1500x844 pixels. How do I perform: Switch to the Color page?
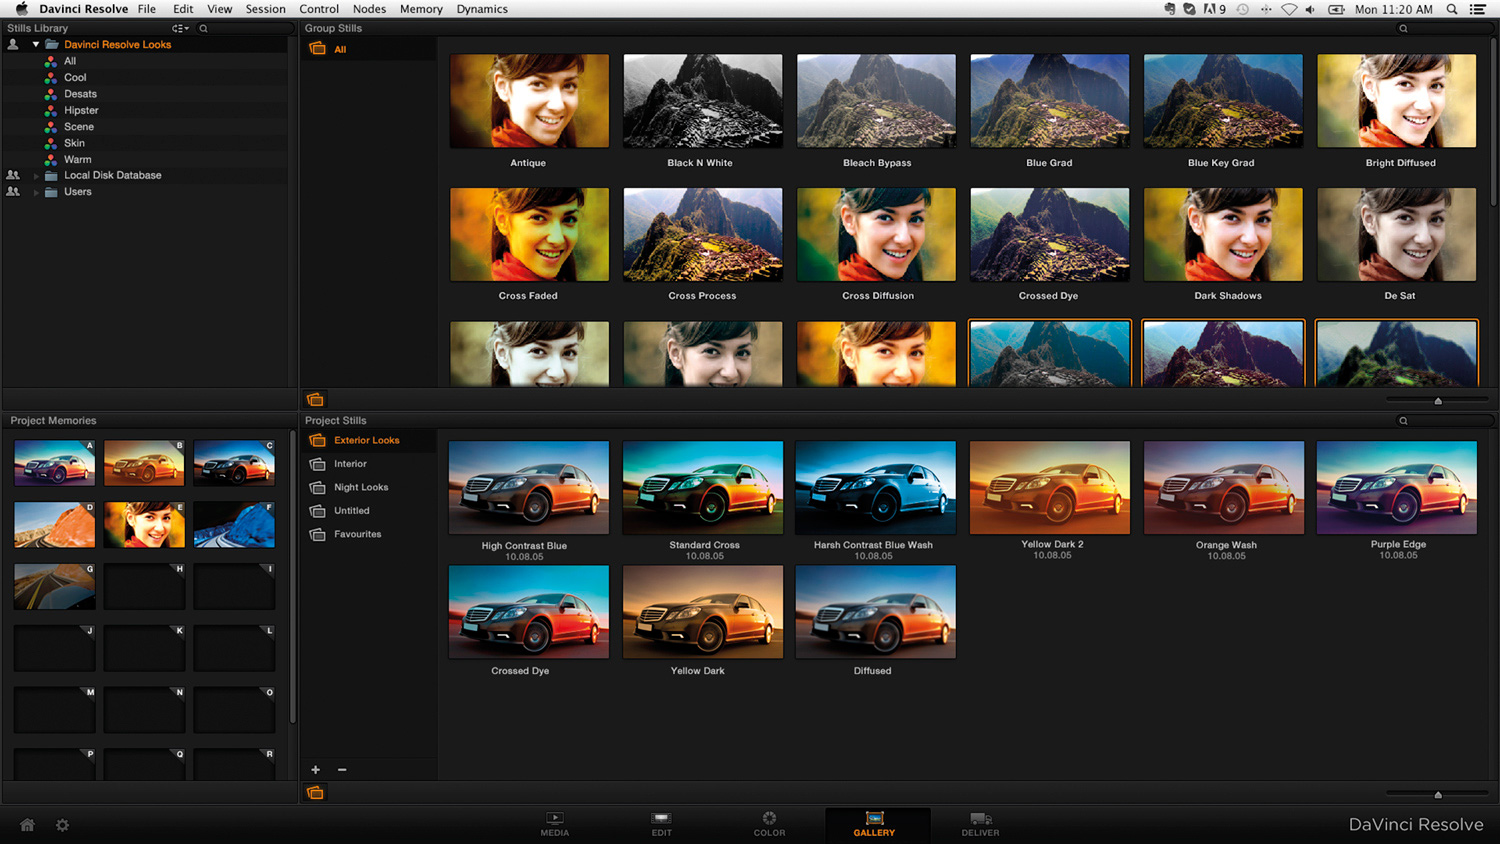coord(769,824)
